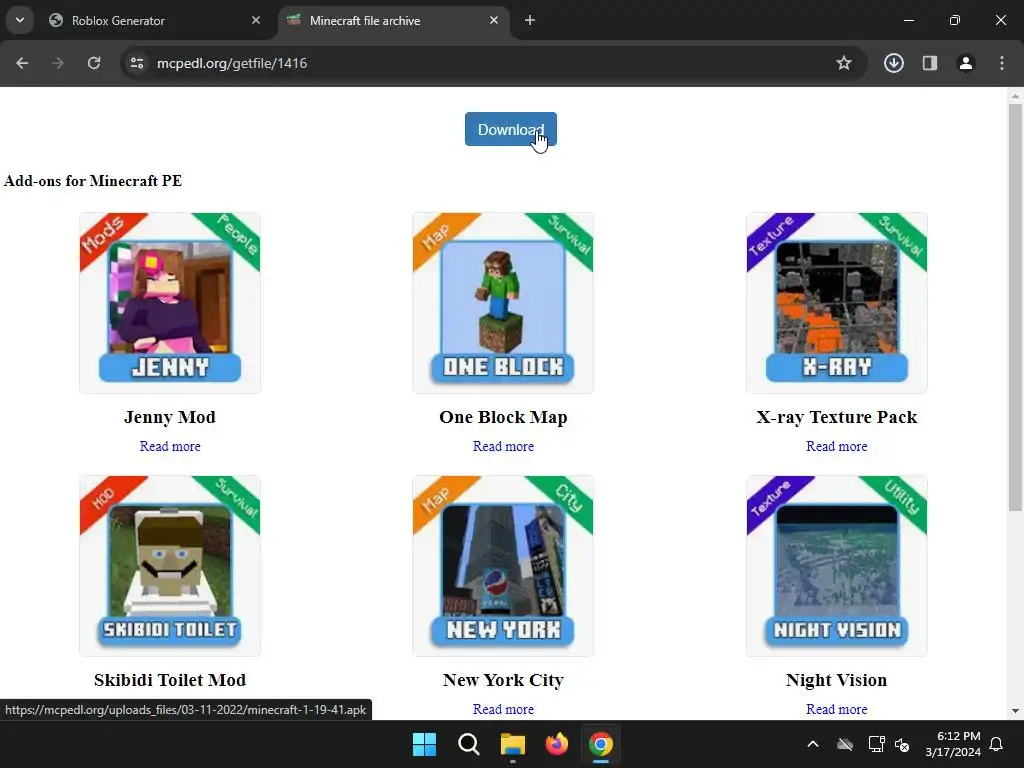The width and height of the screenshot is (1024, 768).
Task: Open site information icon in address bar
Action: click(x=137, y=63)
